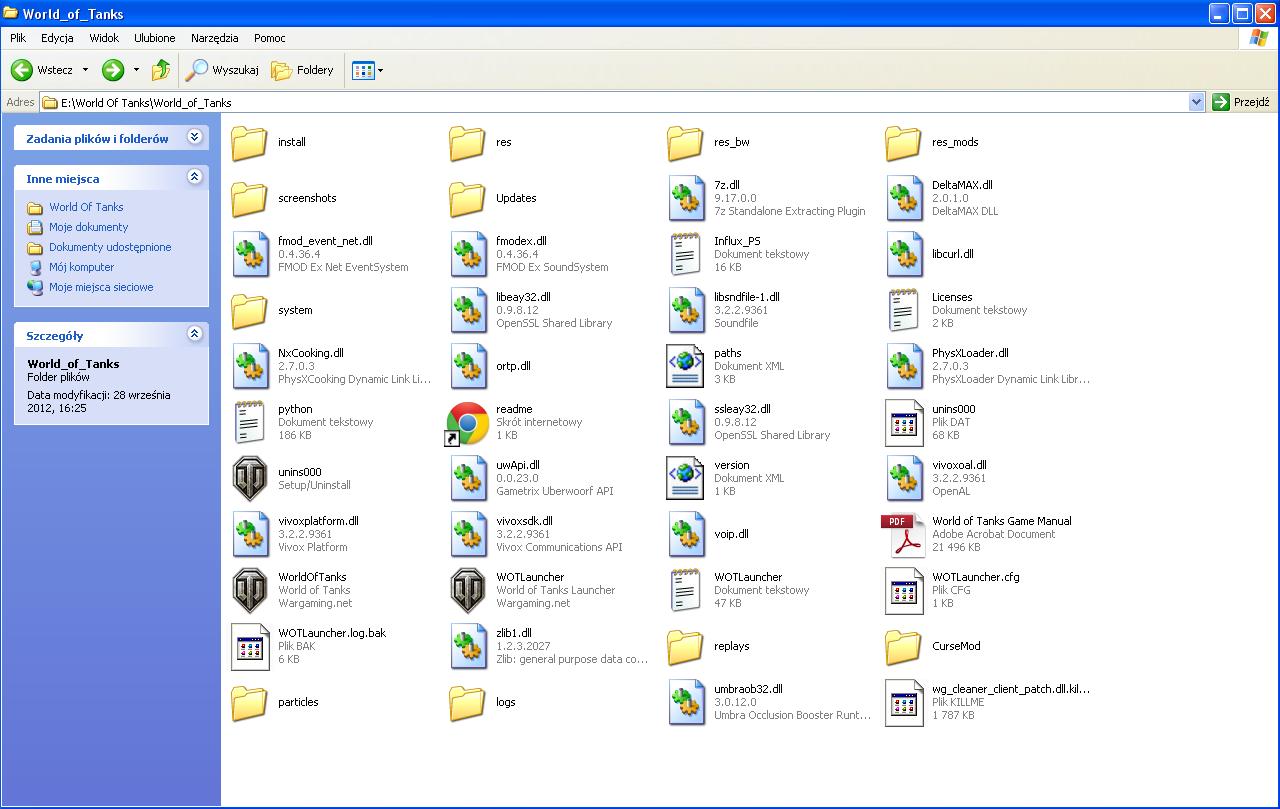This screenshot has height=809, width=1280.
Task: Open the Pomoc menu
Action: [270, 38]
